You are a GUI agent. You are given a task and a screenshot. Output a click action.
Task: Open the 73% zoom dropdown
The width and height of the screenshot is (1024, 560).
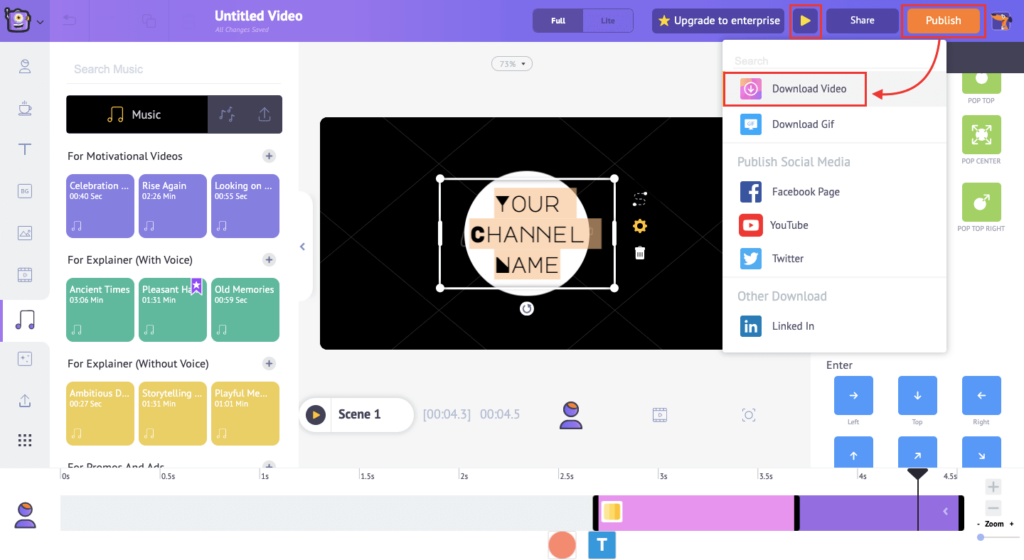coord(512,64)
